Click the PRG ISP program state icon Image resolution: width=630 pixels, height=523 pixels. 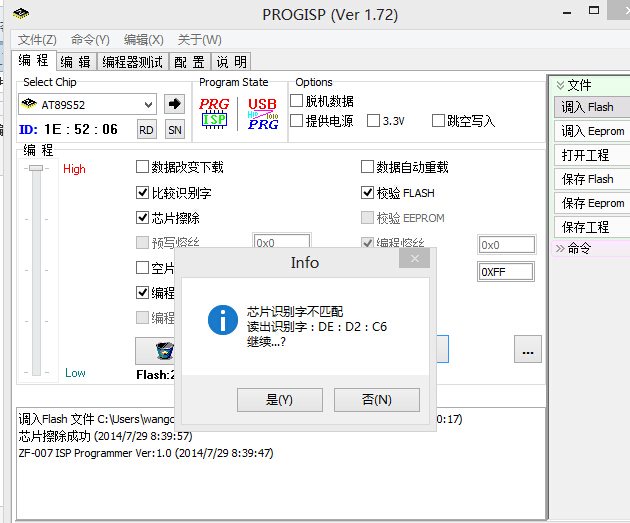click(214, 112)
